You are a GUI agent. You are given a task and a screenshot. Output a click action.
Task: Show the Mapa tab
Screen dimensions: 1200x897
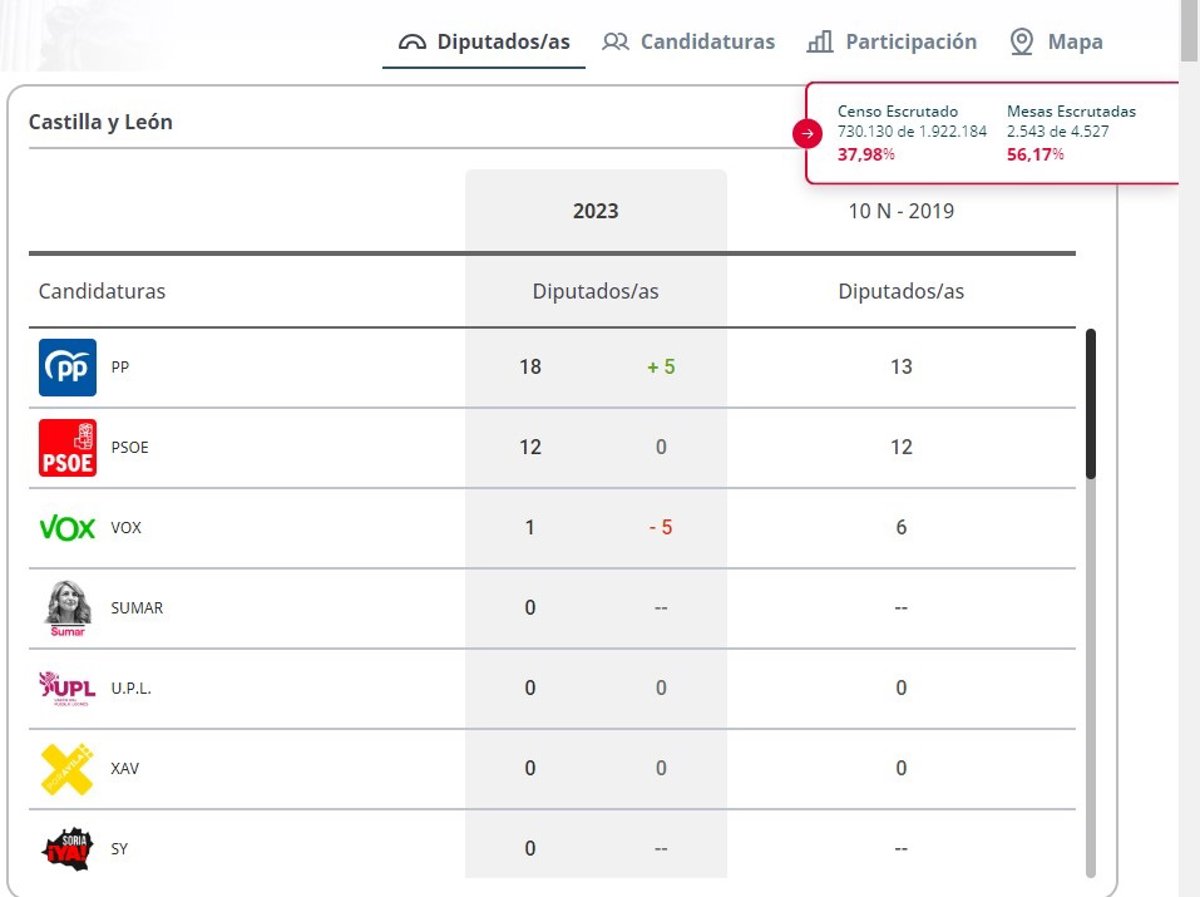pyautogui.click(x=1057, y=42)
